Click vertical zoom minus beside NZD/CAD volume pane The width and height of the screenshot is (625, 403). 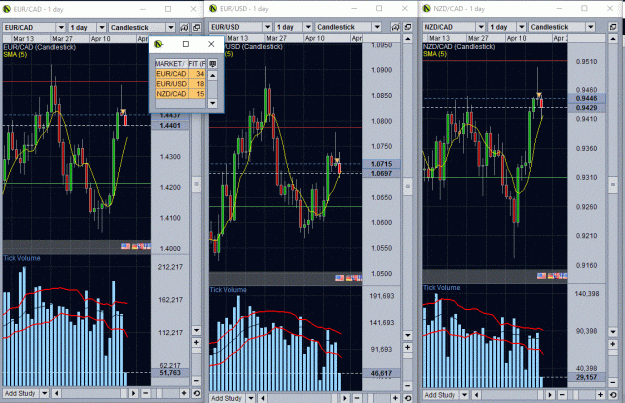point(613,382)
